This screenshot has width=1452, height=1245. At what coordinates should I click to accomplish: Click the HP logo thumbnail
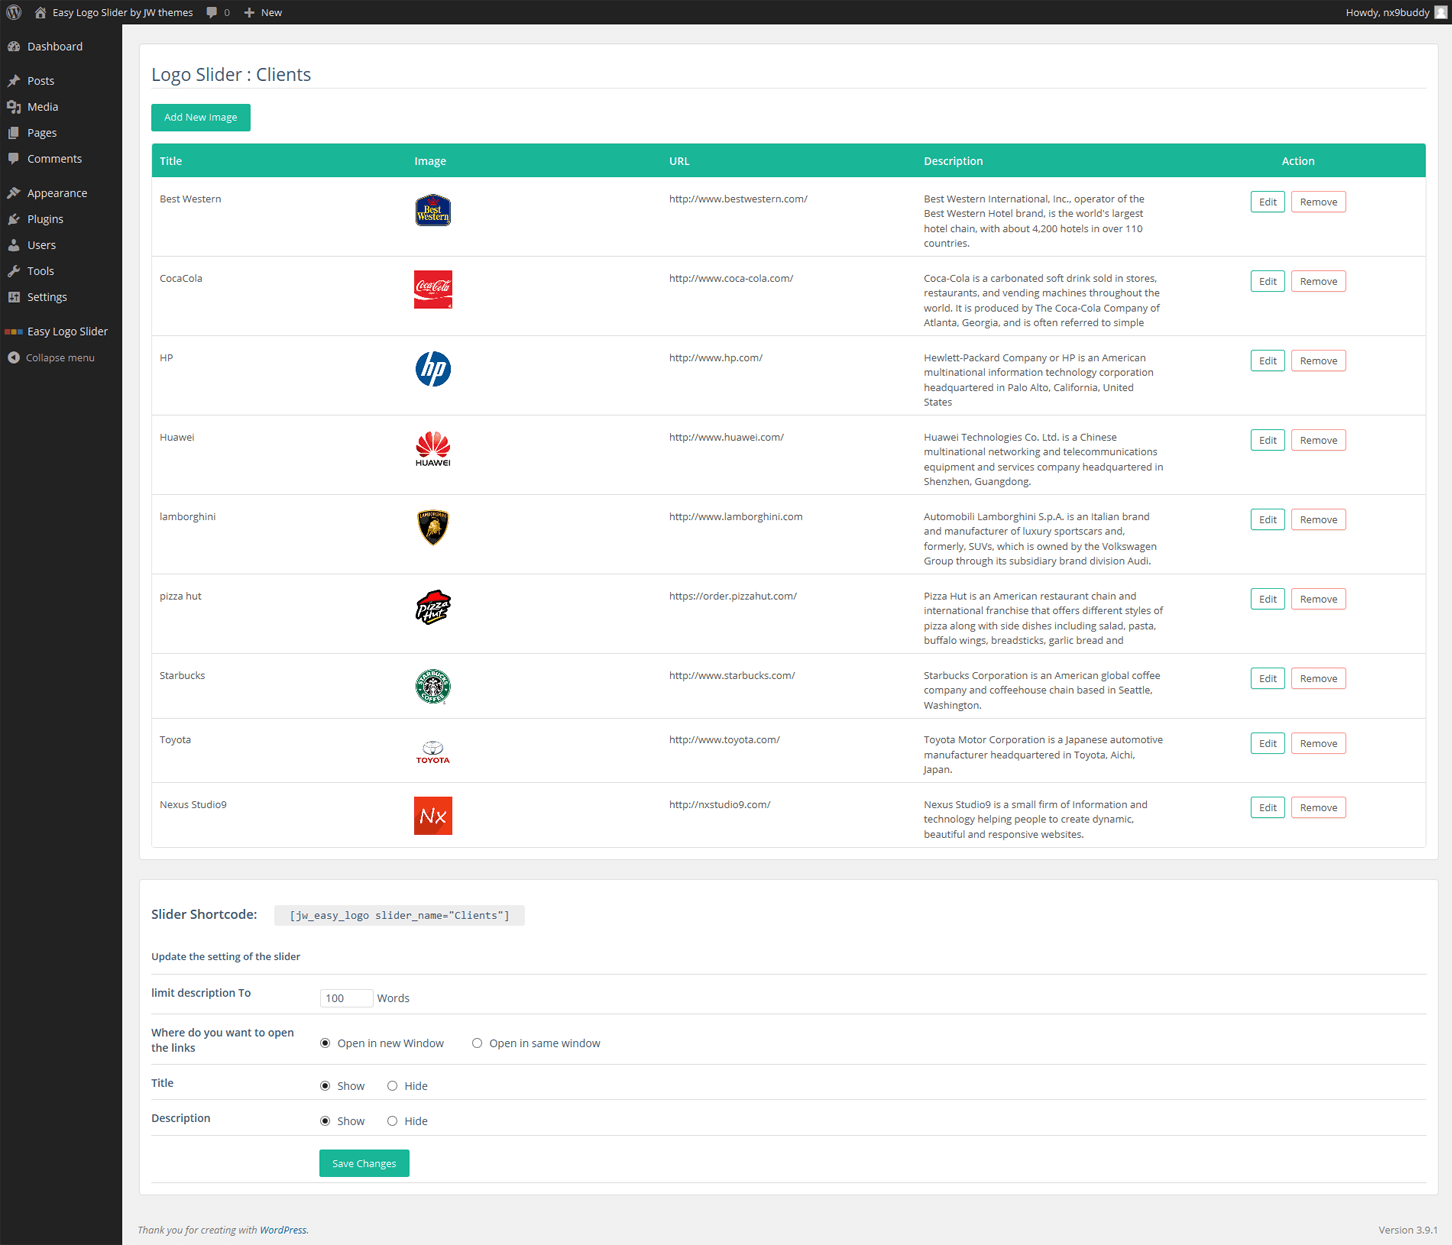tap(433, 369)
